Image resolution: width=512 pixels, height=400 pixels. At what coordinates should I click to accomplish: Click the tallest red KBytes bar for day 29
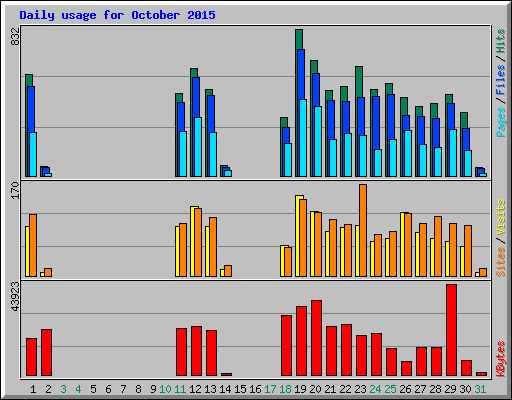[452, 330]
